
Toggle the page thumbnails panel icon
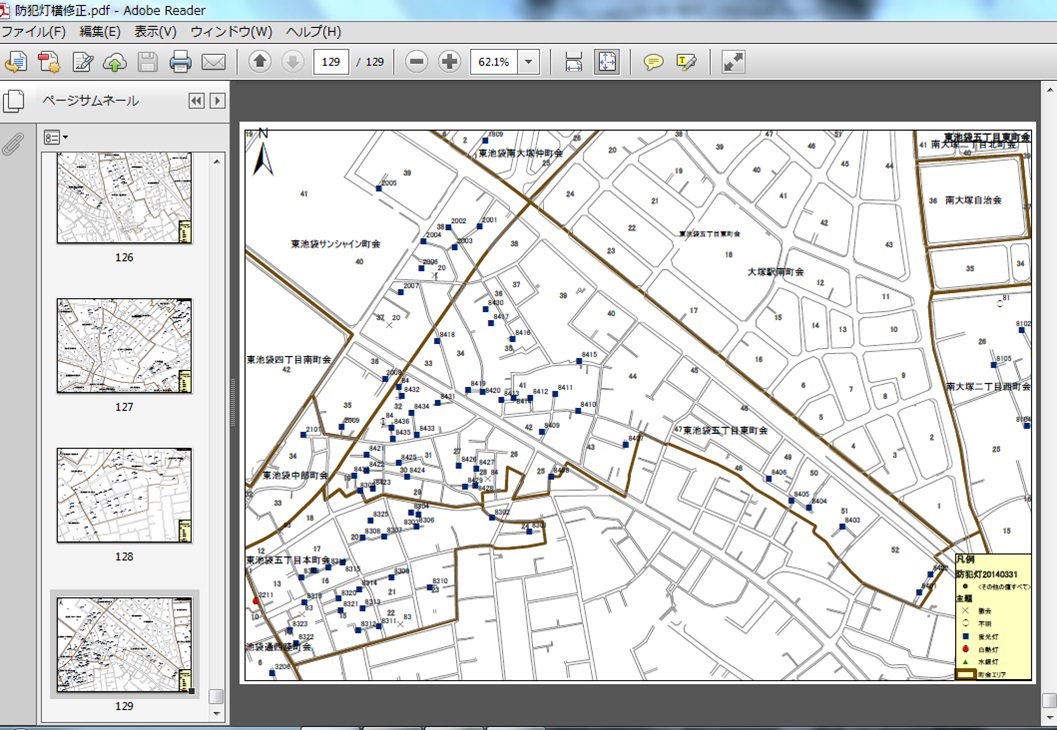pos(13,101)
